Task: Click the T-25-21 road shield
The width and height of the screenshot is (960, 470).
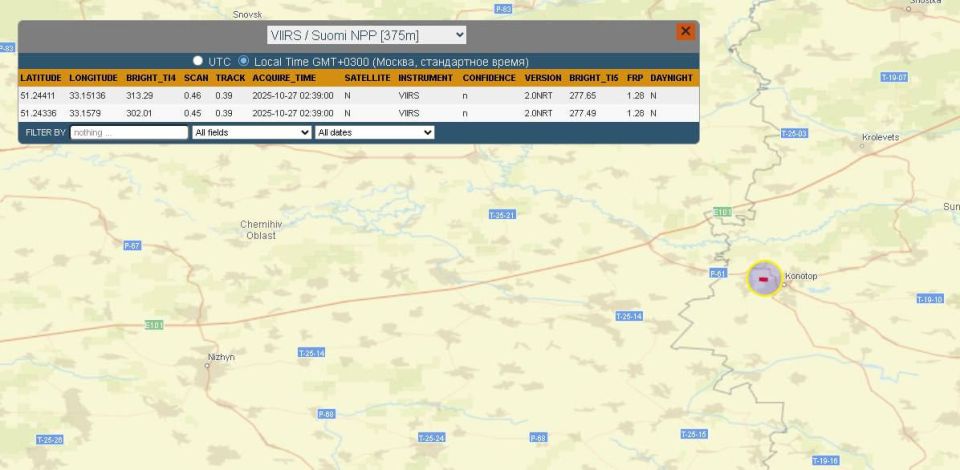Action: 502,215
